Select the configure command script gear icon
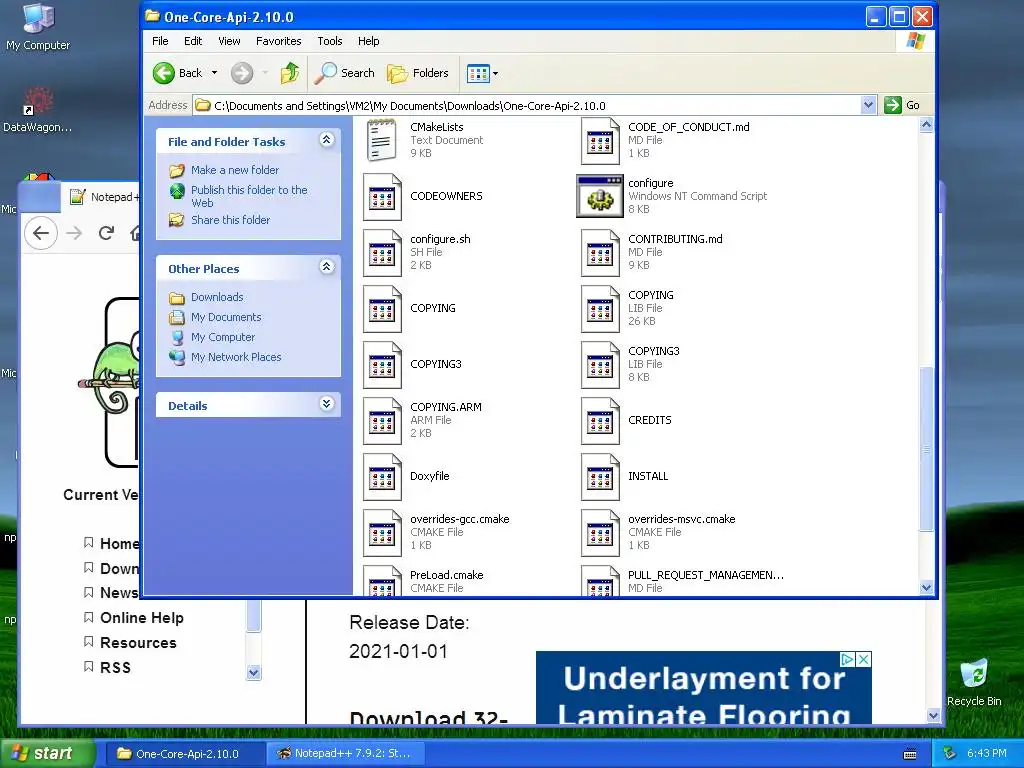Image resolution: width=1024 pixels, height=768 pixels. pyautogui.click(x=600, y=196)
